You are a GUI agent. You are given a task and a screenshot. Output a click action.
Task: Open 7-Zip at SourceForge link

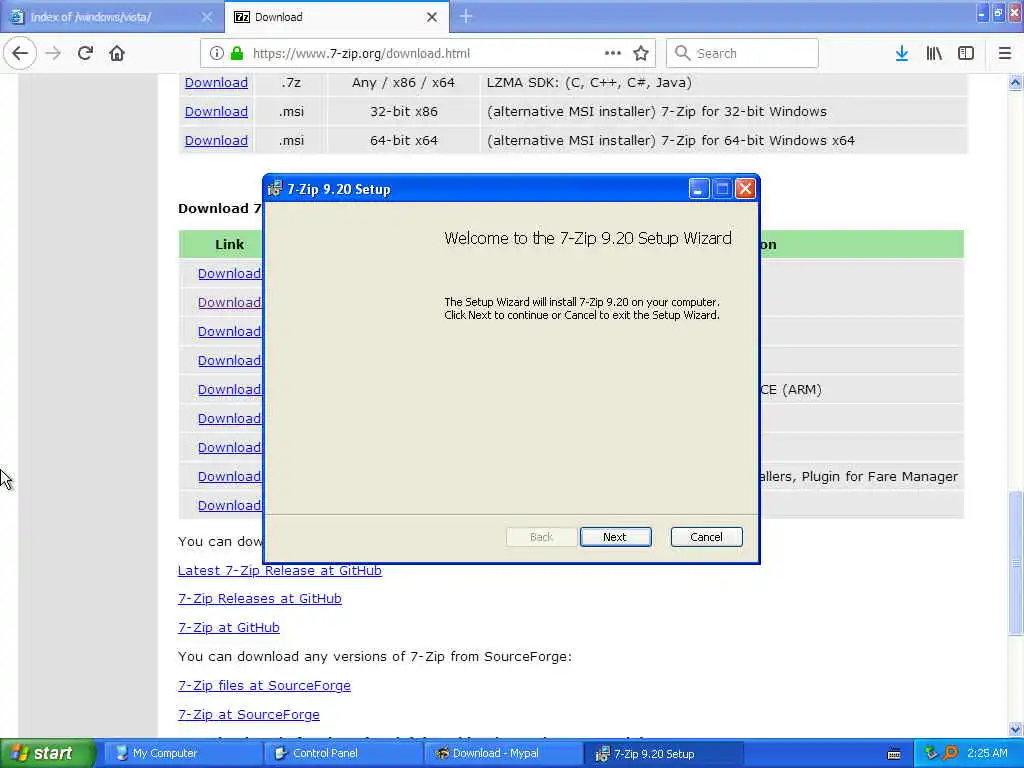[x=248, y=714]
